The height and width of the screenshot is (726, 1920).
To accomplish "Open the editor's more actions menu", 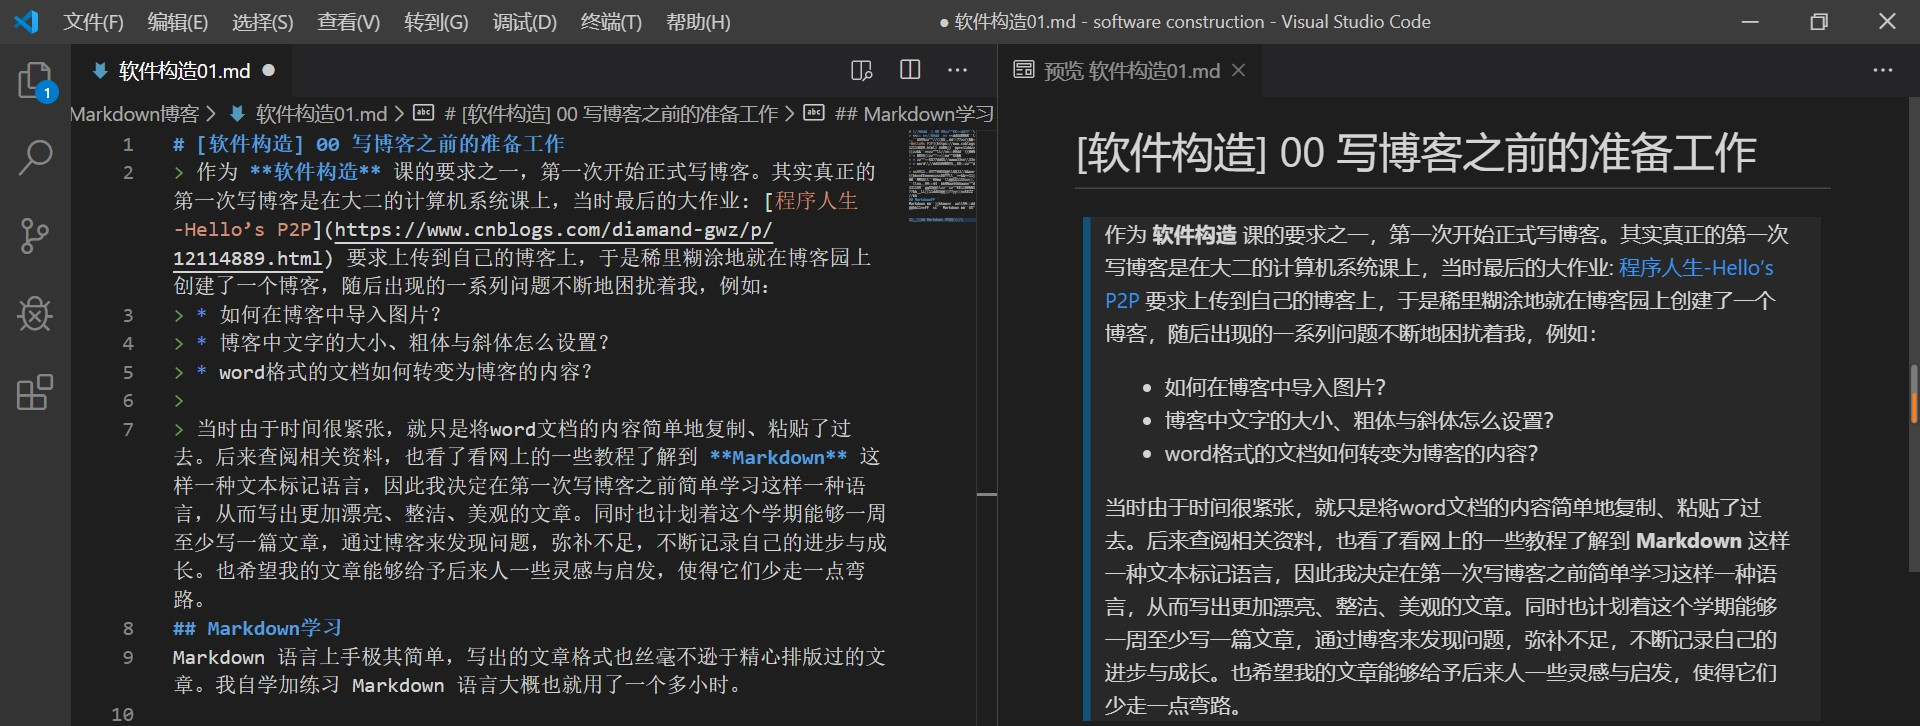I will (x=958, y=70).
